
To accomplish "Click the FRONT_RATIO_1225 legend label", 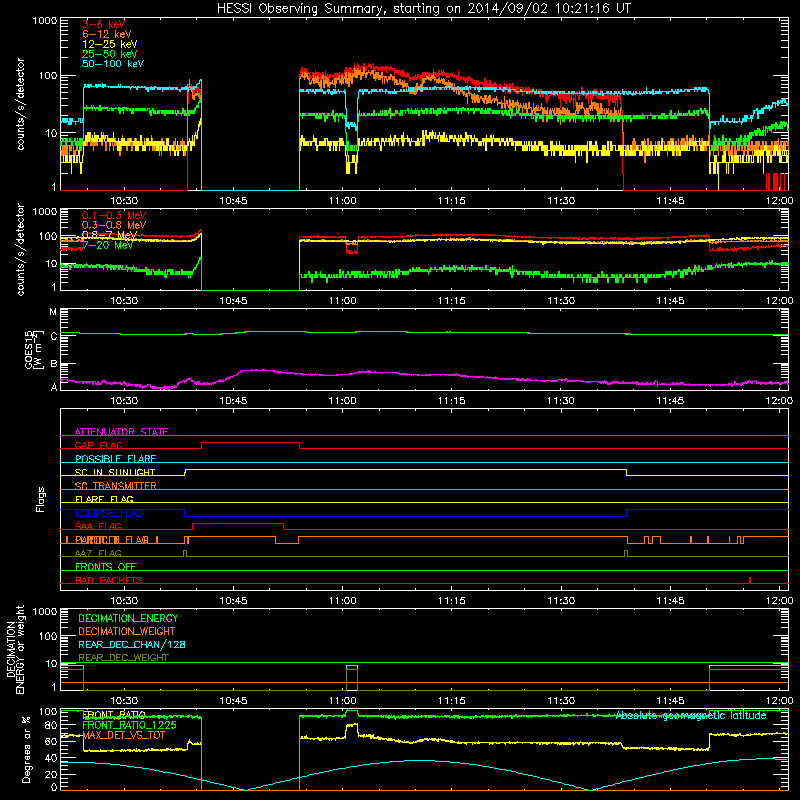I will [129, 725].
